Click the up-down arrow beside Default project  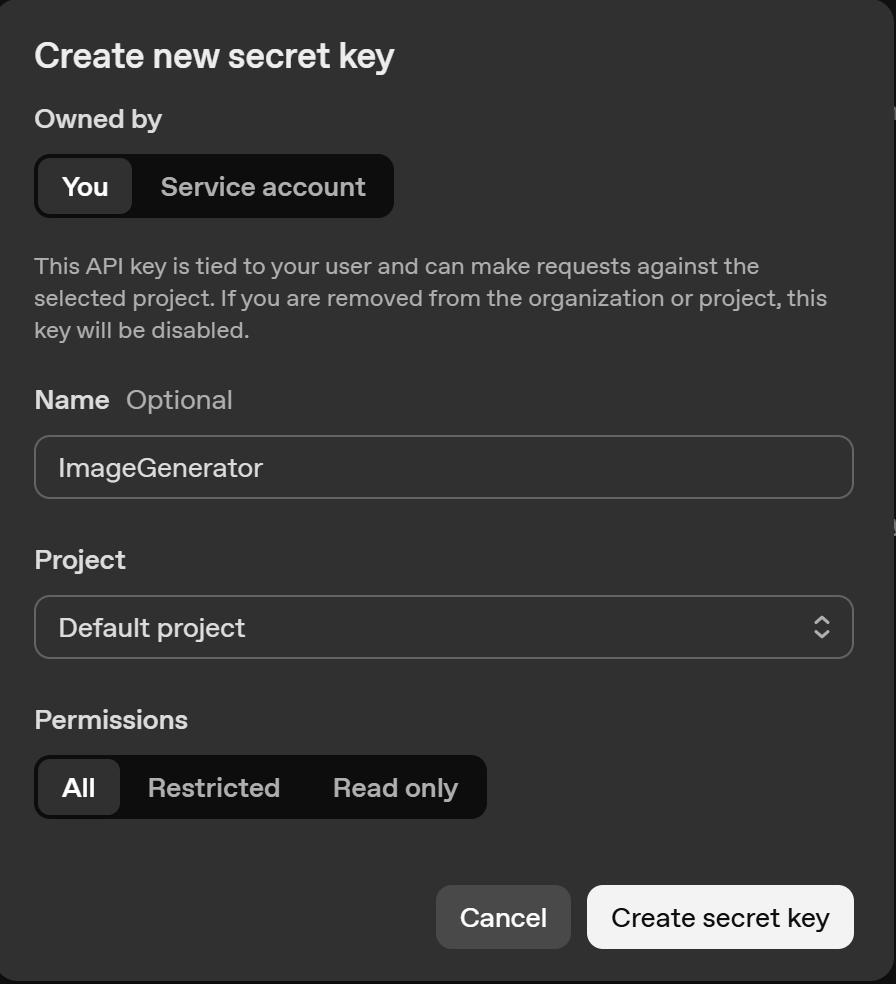(821, 627)
